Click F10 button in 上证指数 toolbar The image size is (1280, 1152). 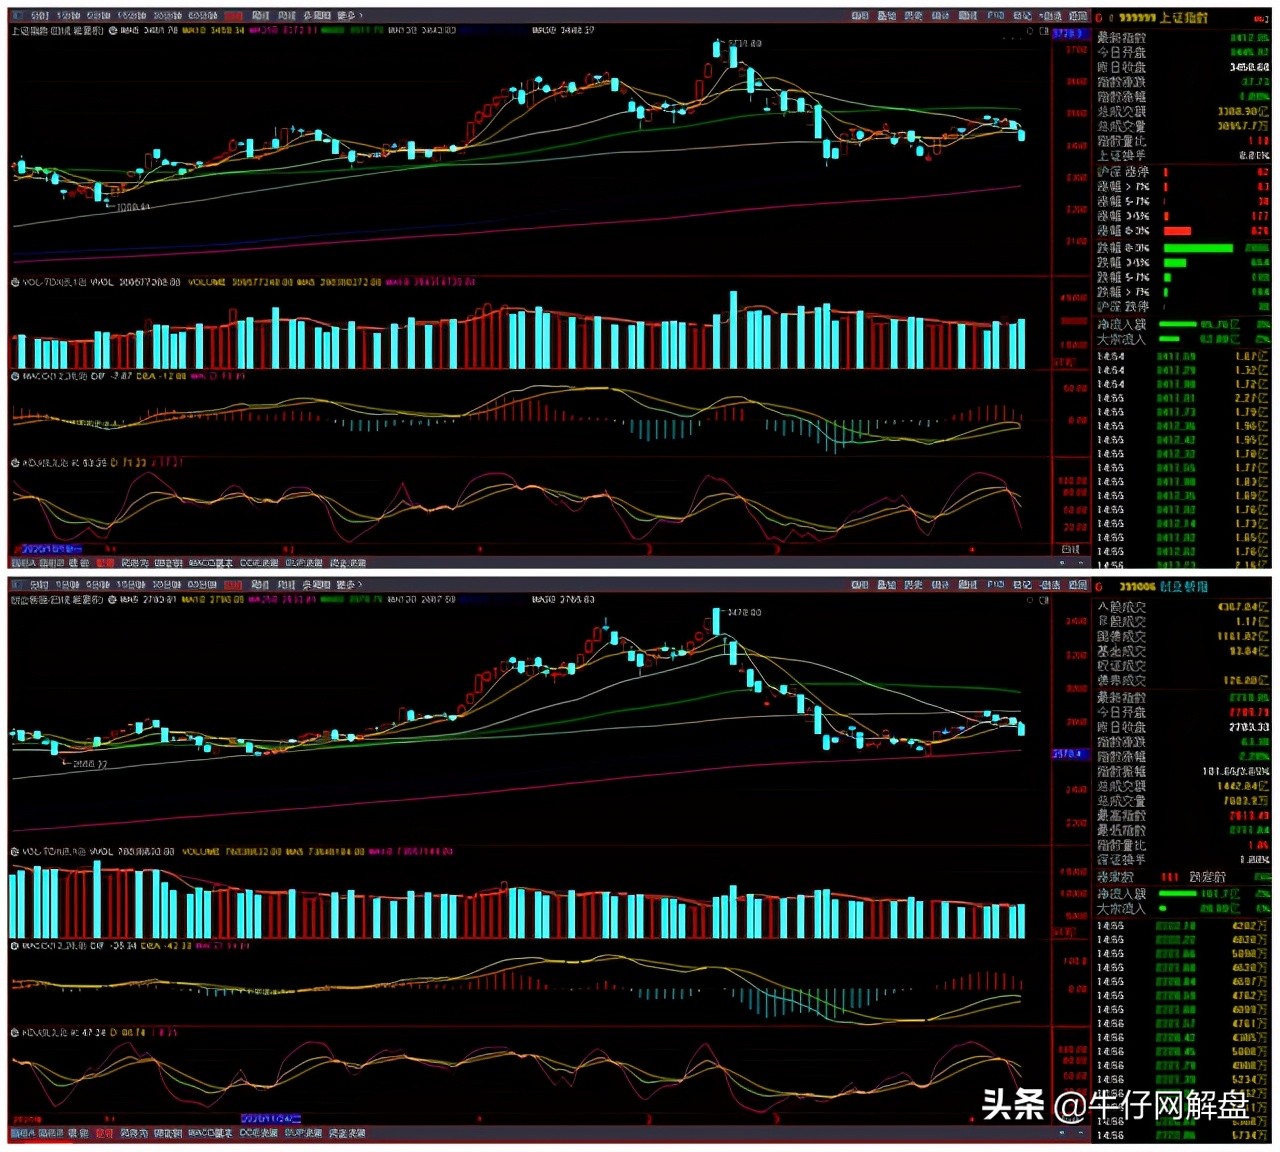point(996,16)
